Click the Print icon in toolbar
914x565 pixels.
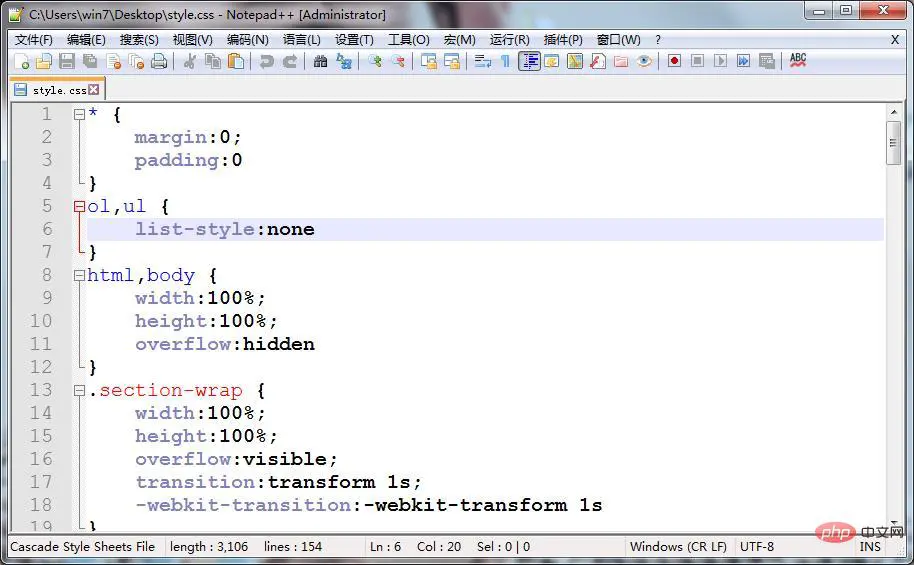pyautogui.click(x=159, y=62)
